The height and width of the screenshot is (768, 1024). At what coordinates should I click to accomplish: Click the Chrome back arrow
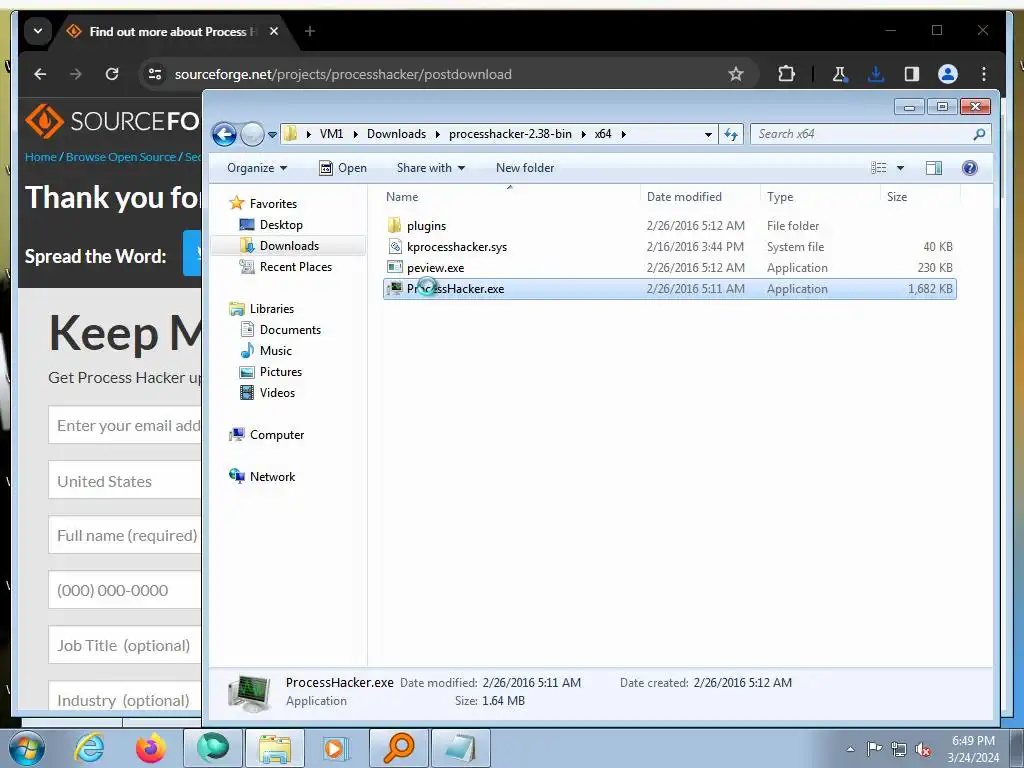coord(40,74)
